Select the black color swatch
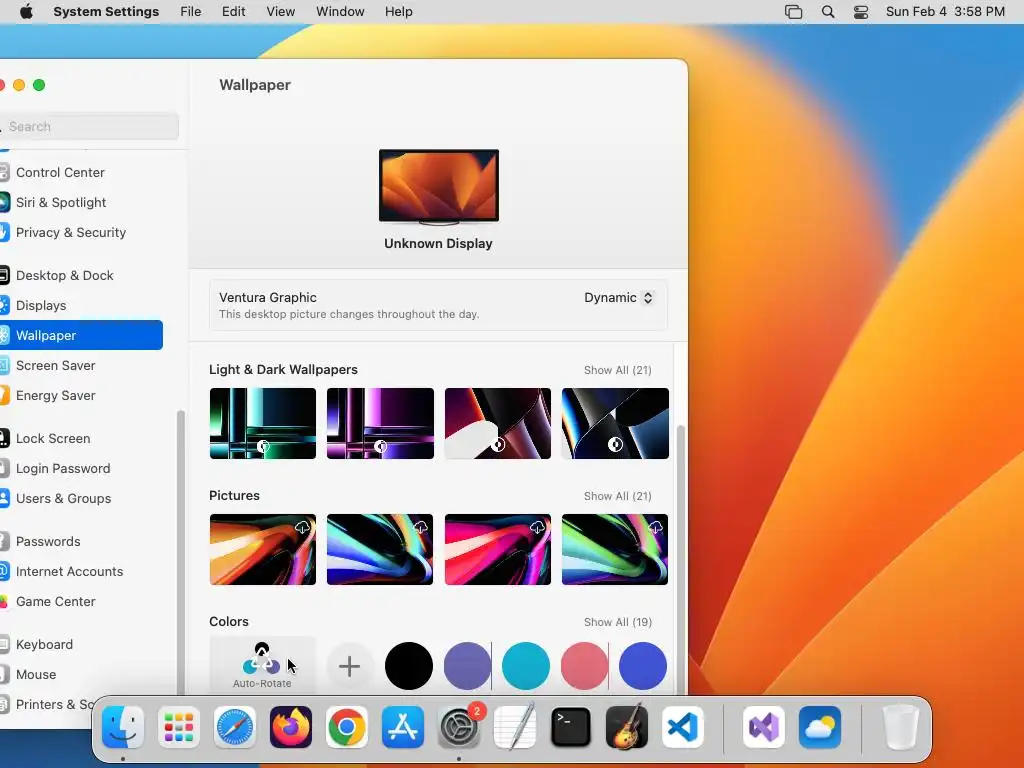The image size is (1024, 768). [409, 666]
